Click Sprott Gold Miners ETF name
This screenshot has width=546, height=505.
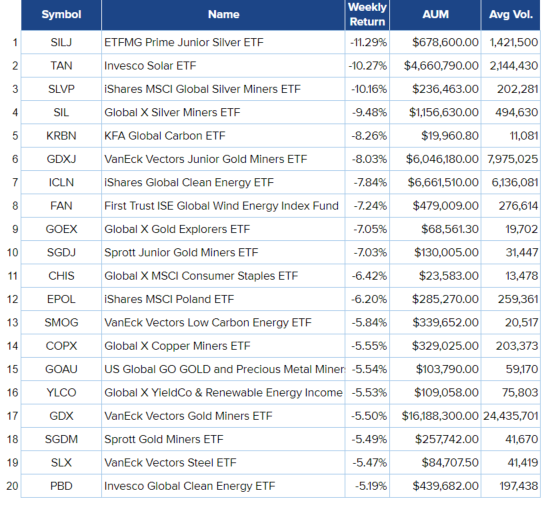[164, 439]
